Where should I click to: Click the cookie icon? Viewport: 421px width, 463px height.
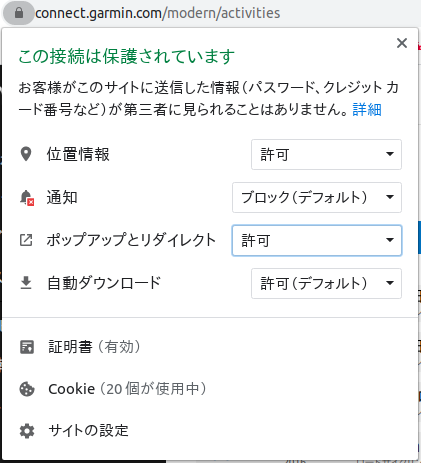[x=27, y=389]
